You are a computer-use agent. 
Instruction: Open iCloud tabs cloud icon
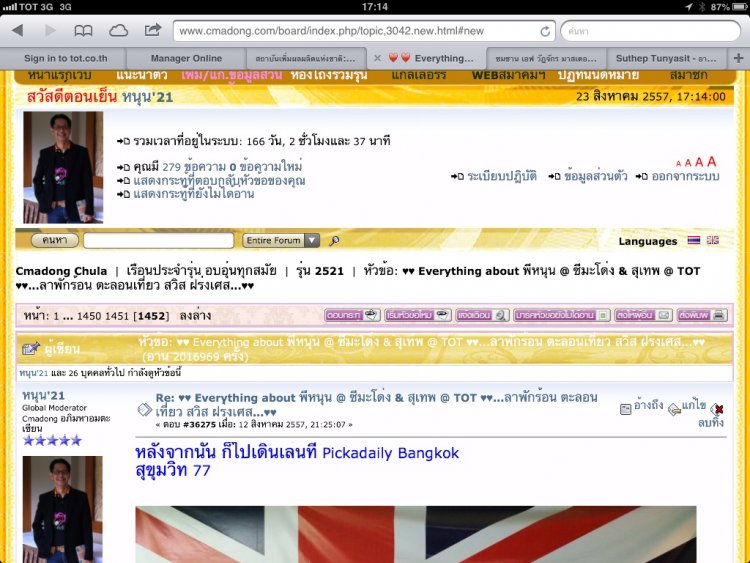tap(118, 31)
